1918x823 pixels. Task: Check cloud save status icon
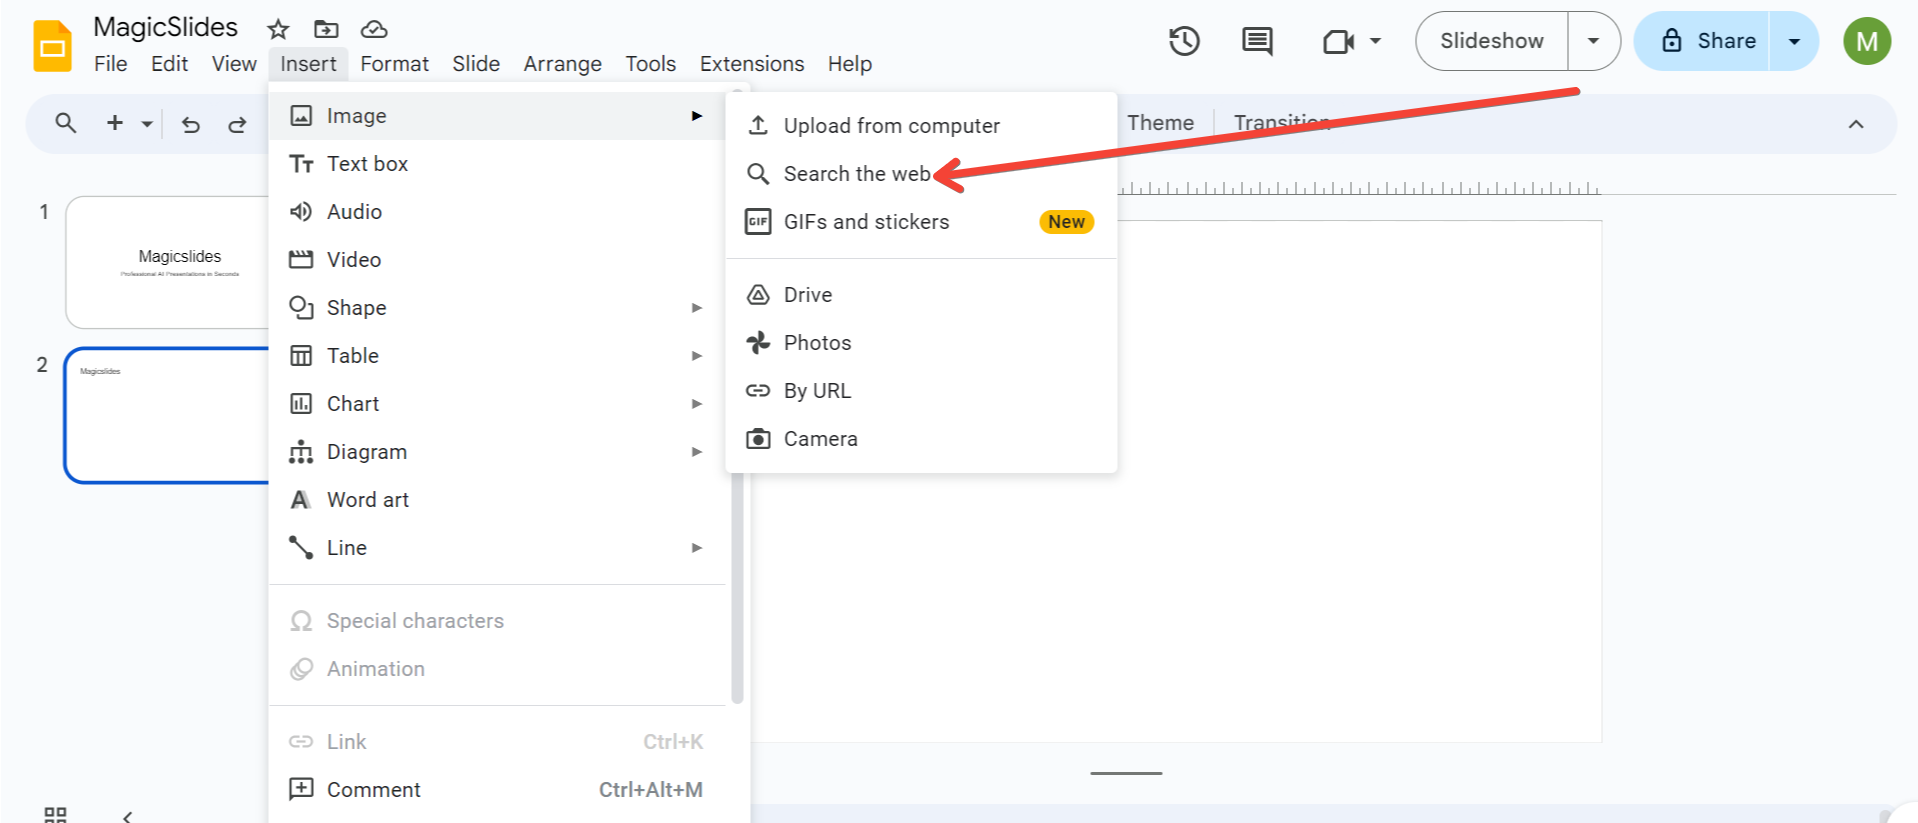374,29
